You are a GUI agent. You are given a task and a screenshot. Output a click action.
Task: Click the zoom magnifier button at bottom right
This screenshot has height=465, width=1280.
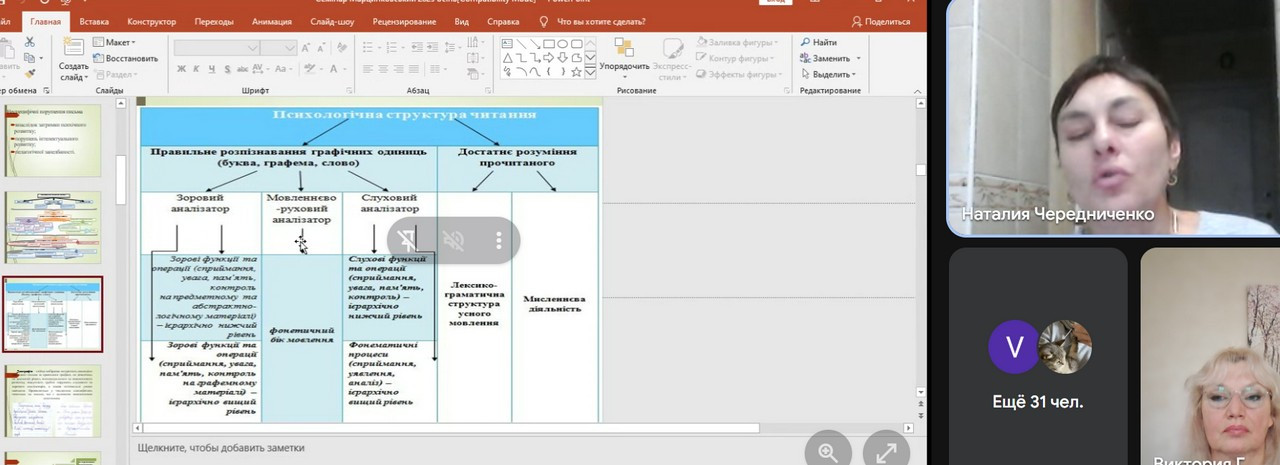pos(828,452)
